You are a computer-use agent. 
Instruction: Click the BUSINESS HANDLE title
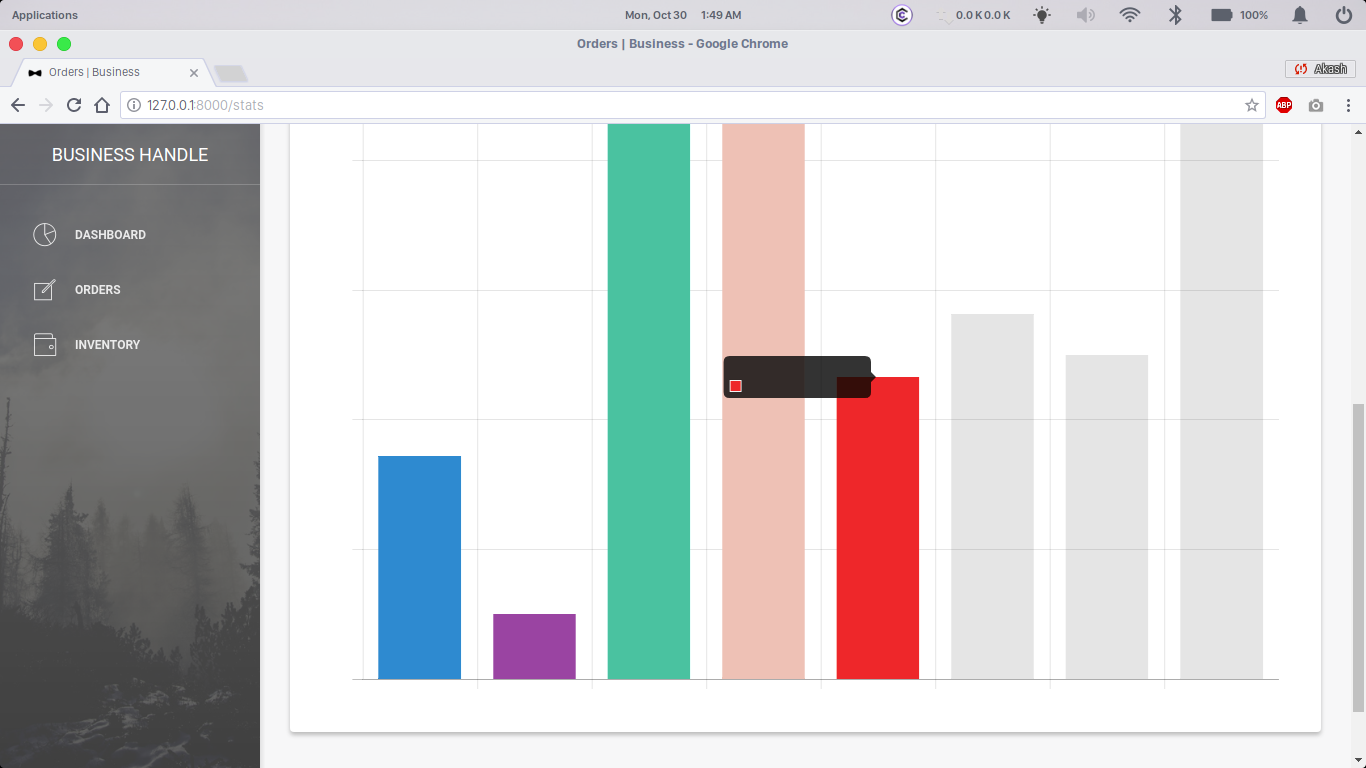click(130, 155)
